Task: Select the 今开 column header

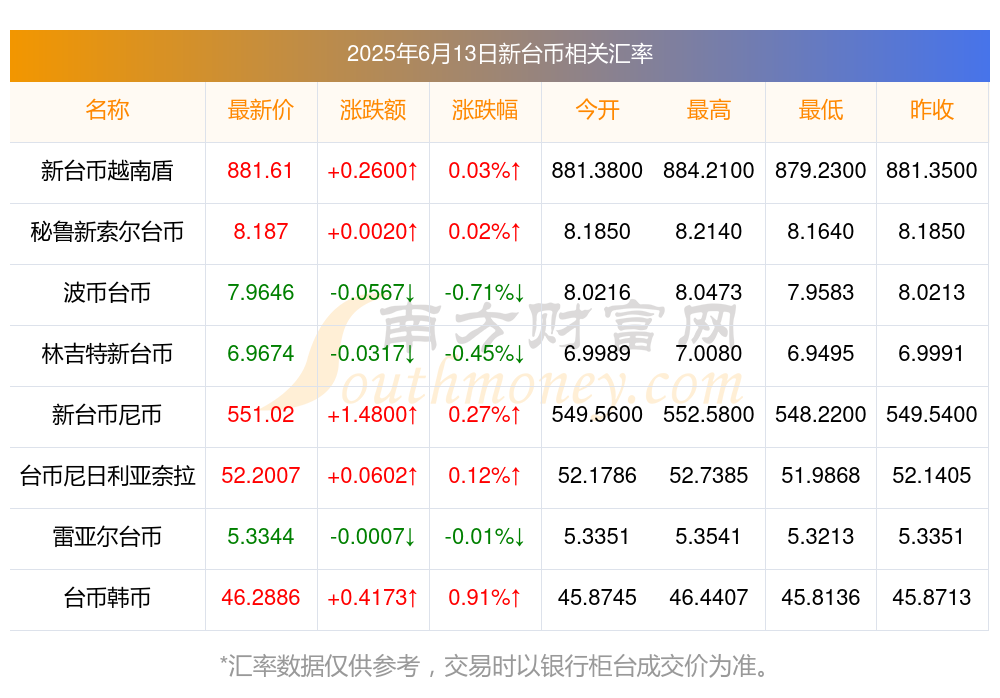Action: click(x=597, y=110)
